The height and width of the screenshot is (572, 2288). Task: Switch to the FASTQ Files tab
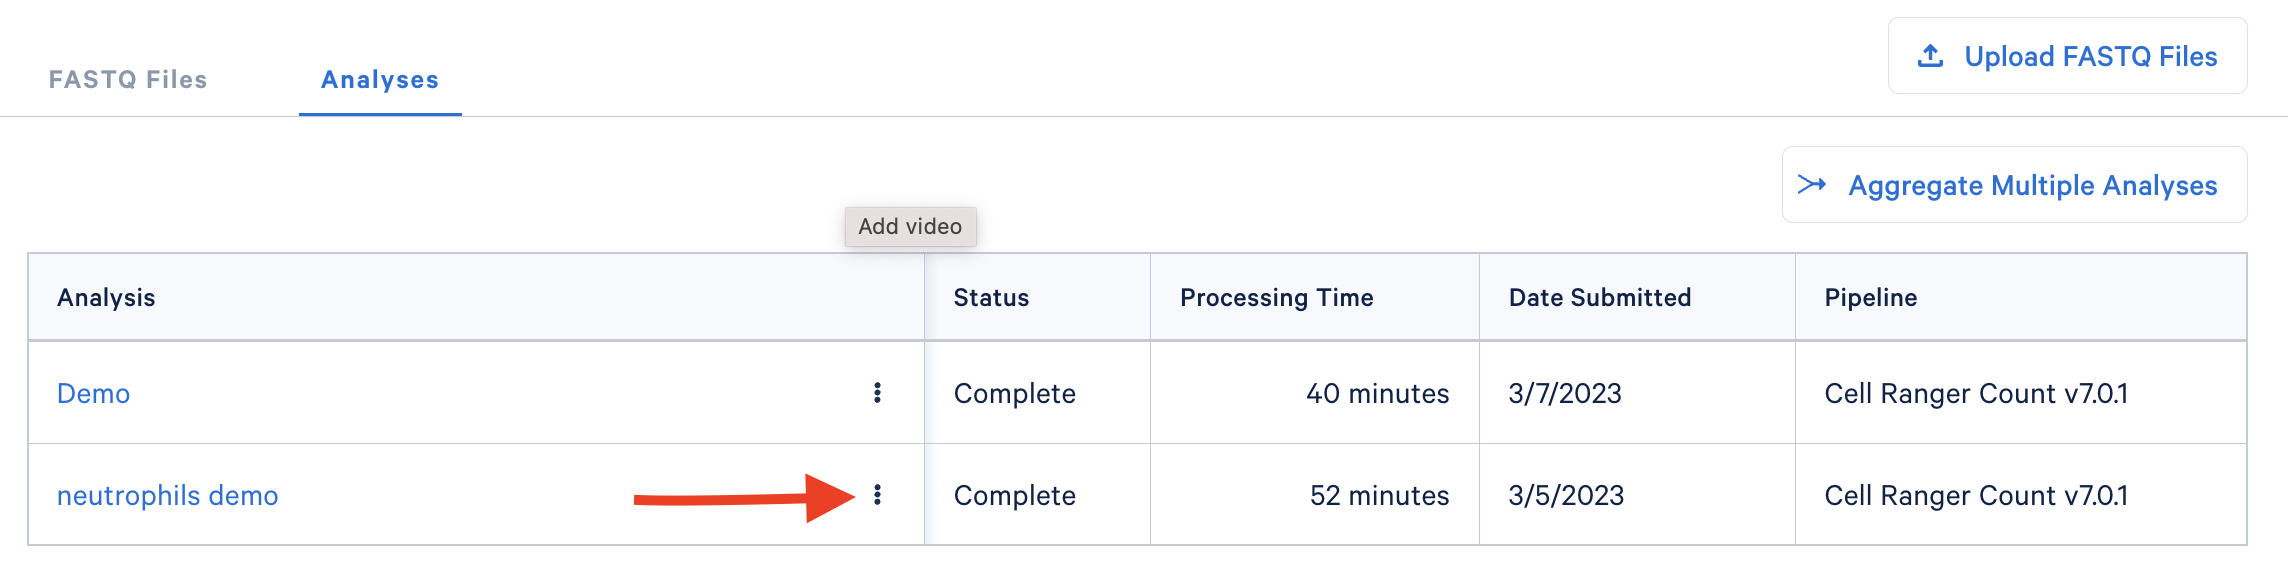(x=128, y=80)
